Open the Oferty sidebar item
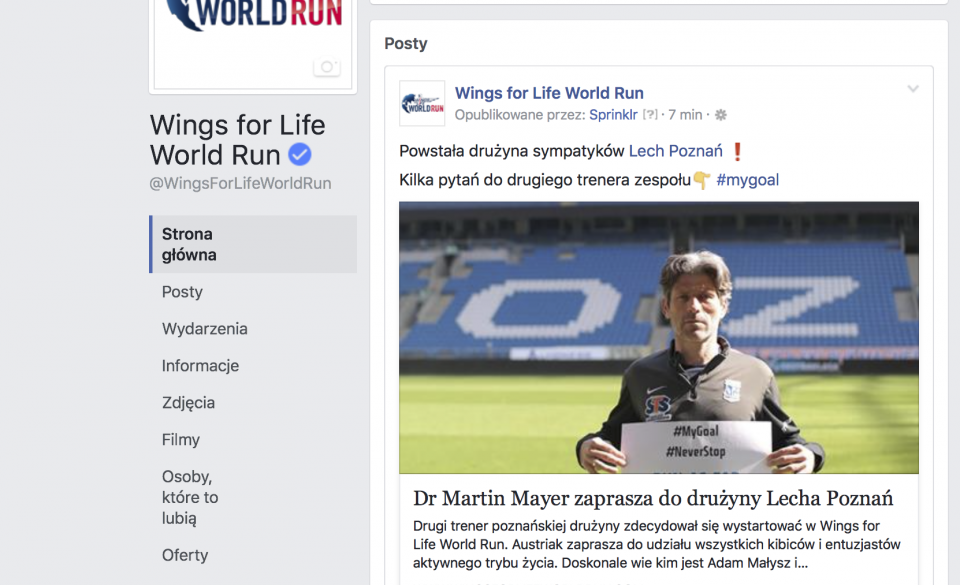The width and height of the screenshot is (960, 585). [x=185, y=555]
